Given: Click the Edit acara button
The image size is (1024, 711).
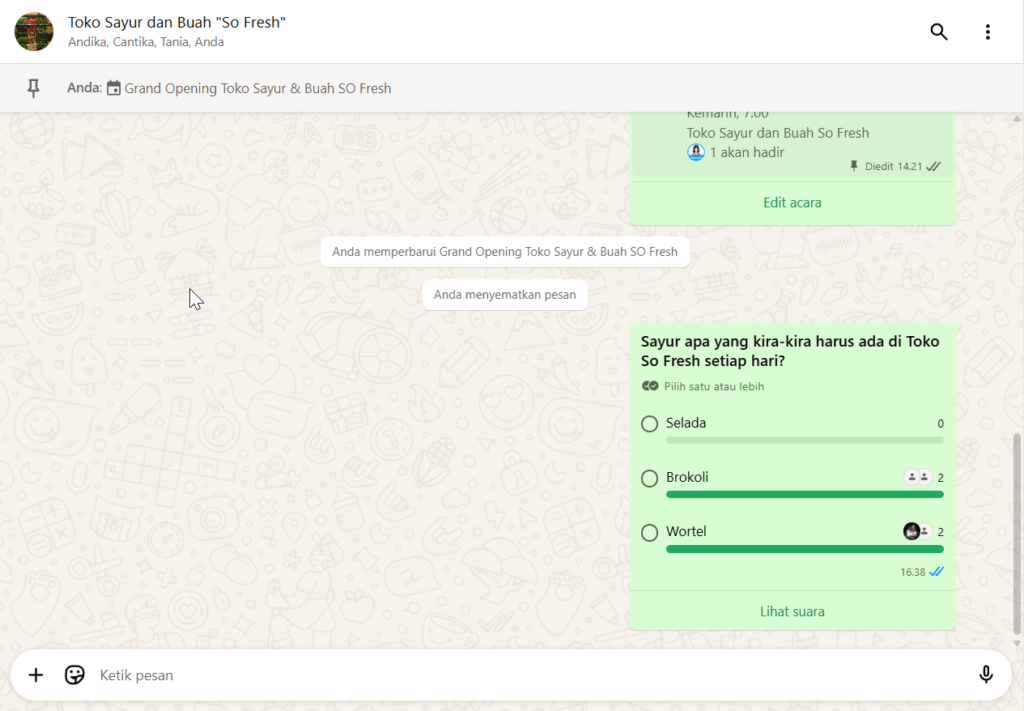Looking at the screenshot, I should 792,203.
